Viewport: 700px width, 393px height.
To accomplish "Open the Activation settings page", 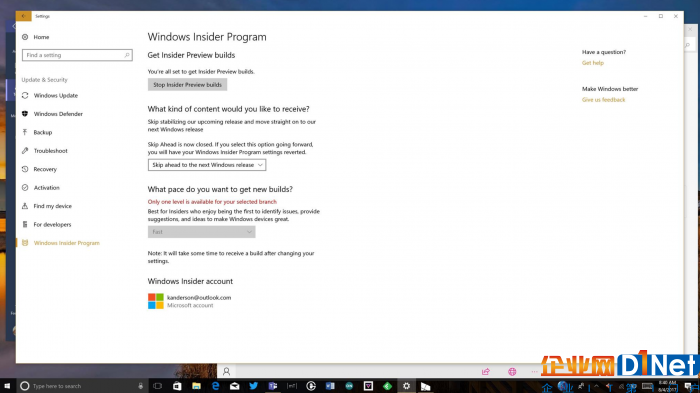I will (41, 188).
